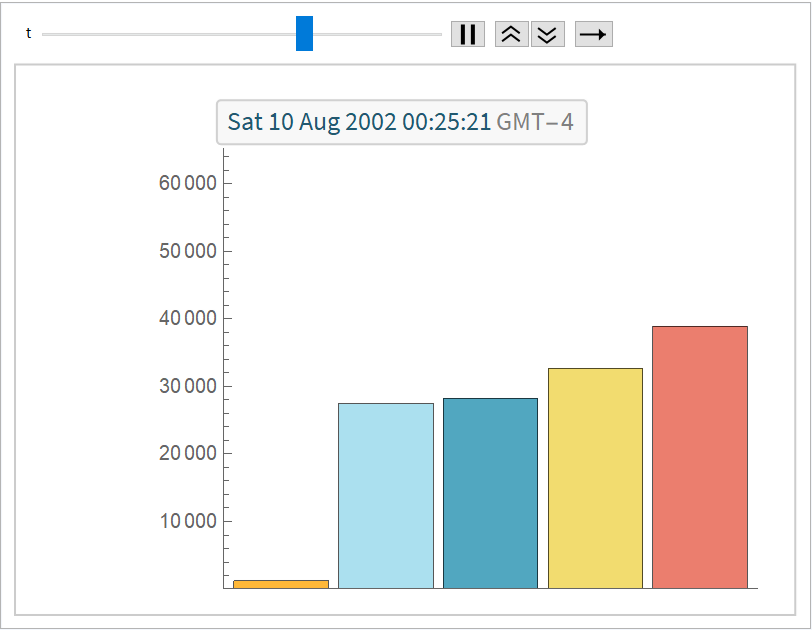Click the 30 000 axis label
The height and width of the screenshot is (632, 812).
coord(188,386)
